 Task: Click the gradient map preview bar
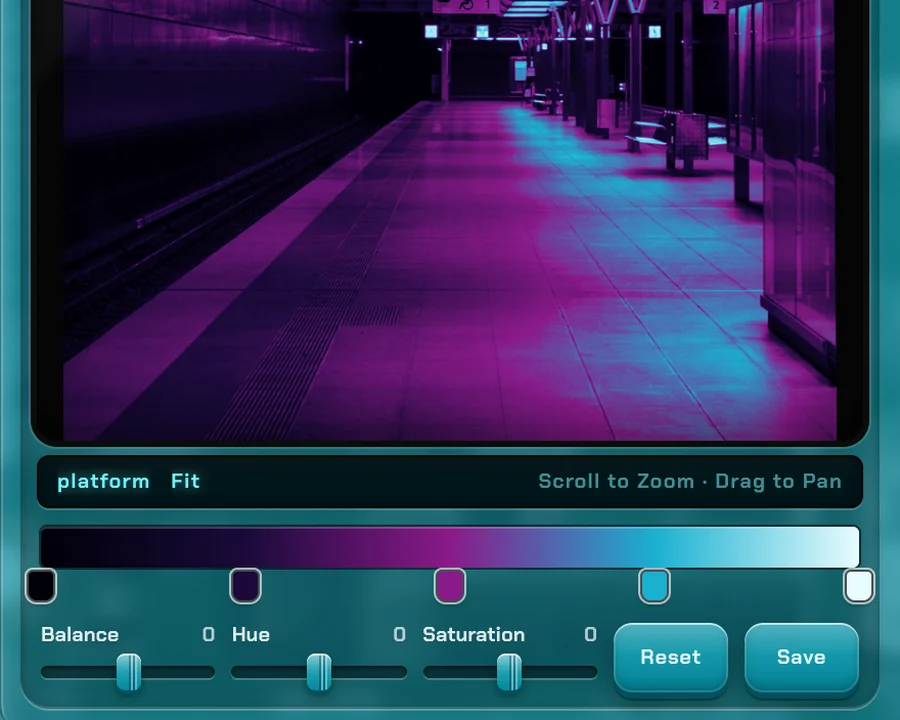tap(450, 546)
